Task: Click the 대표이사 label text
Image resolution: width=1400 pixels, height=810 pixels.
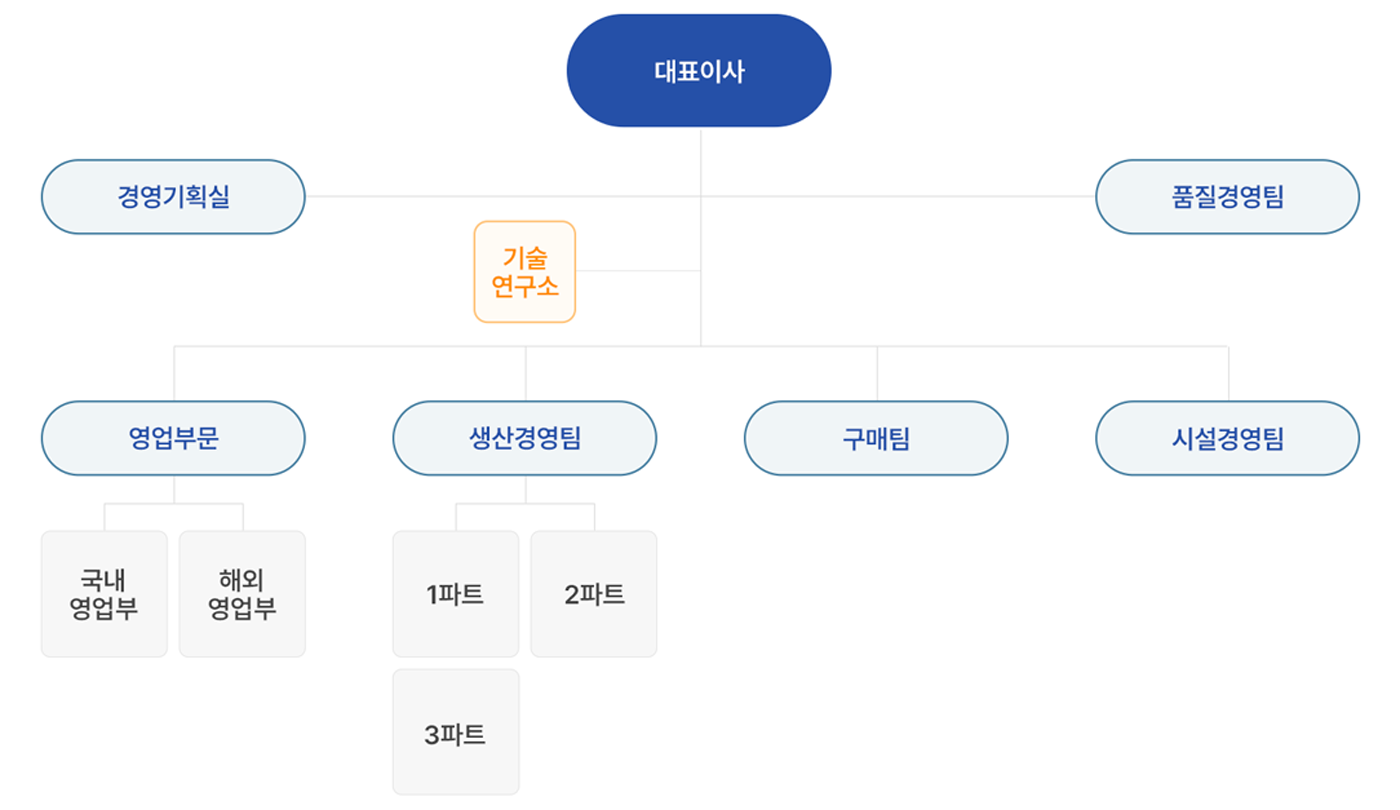Action: (699, 72)
